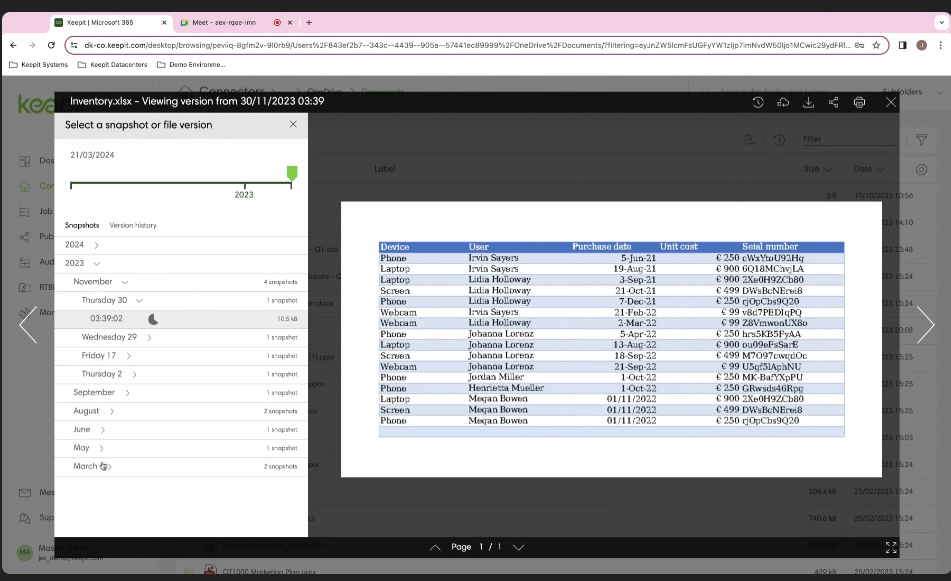
Task: Select the 03:39:02 snapshot entry
Action: click(106, 319)
